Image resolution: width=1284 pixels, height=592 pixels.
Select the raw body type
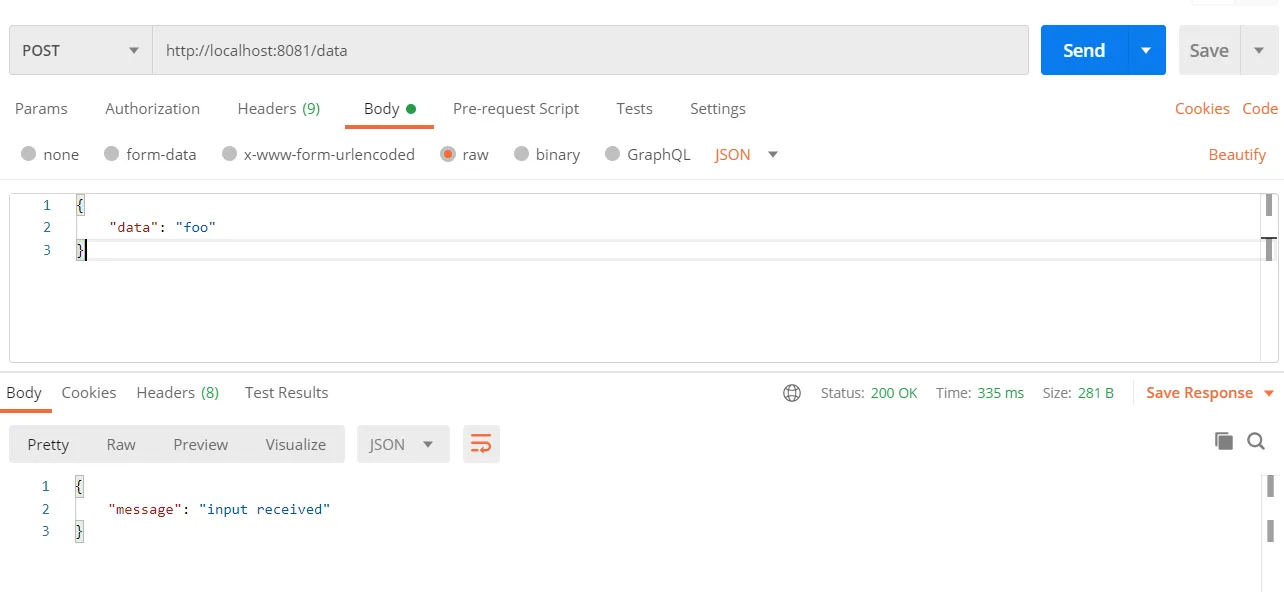click(464, 154)
